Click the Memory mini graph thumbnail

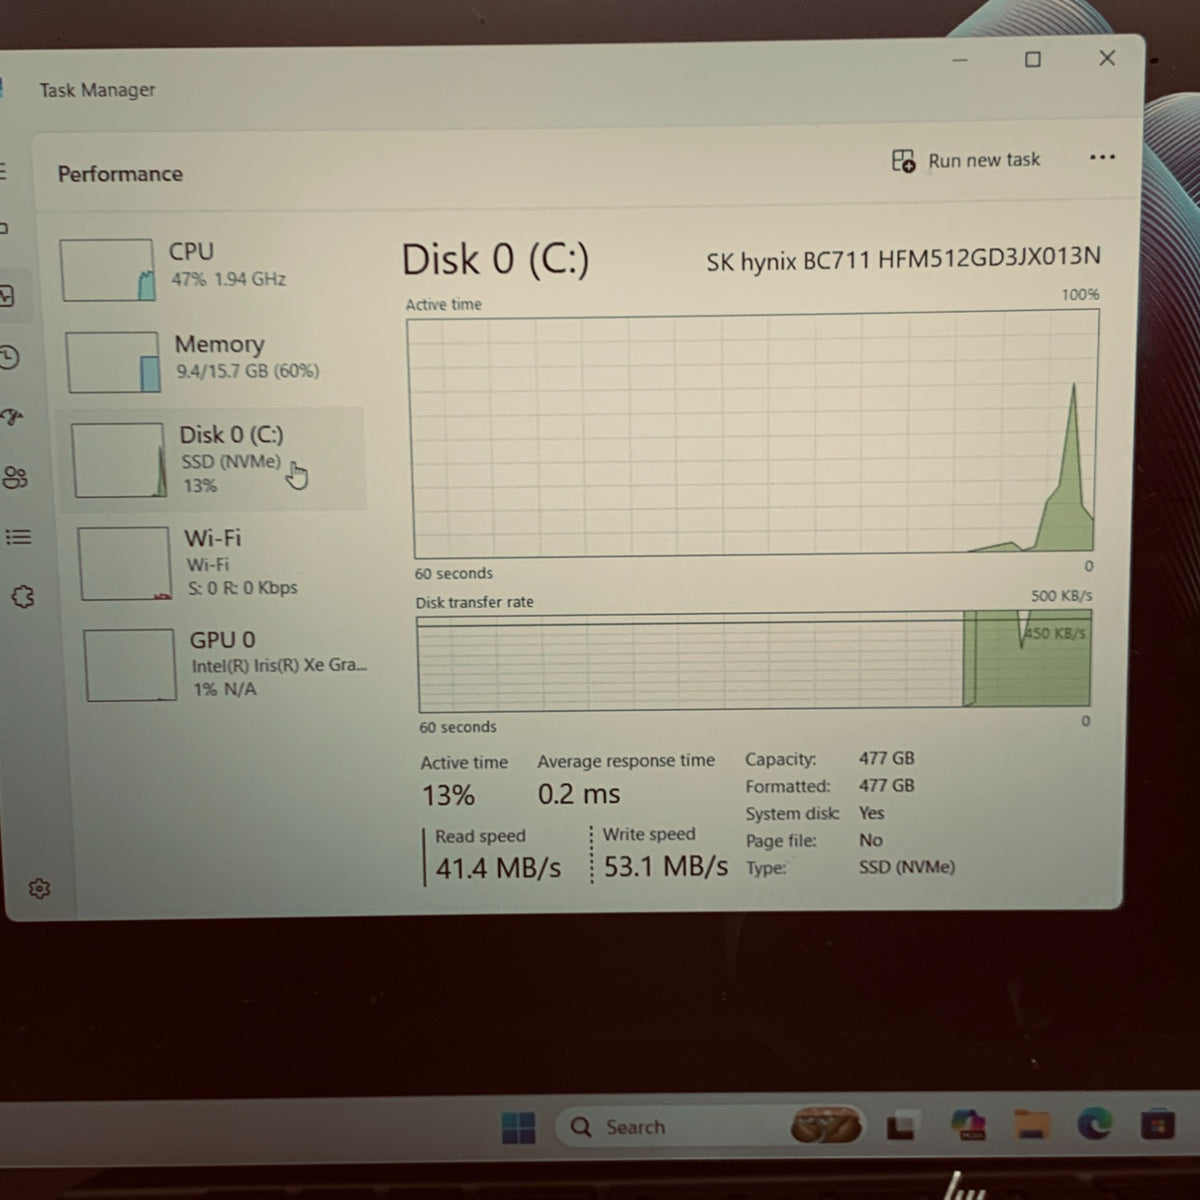point(113,362)
